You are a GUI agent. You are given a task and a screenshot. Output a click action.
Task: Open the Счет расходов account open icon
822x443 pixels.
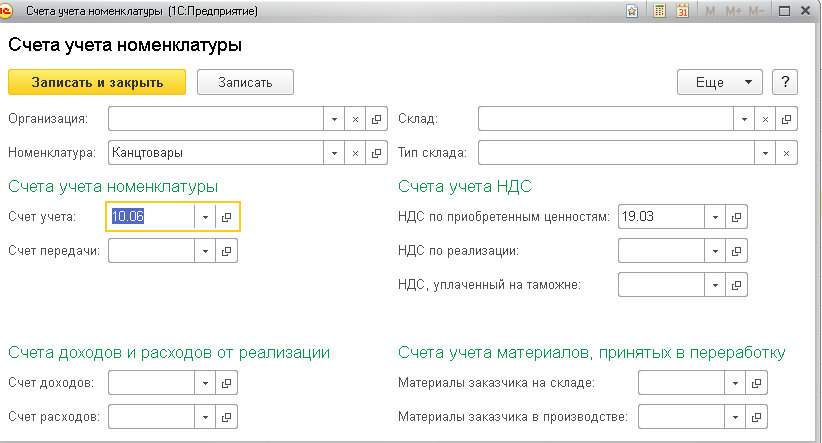226,417
